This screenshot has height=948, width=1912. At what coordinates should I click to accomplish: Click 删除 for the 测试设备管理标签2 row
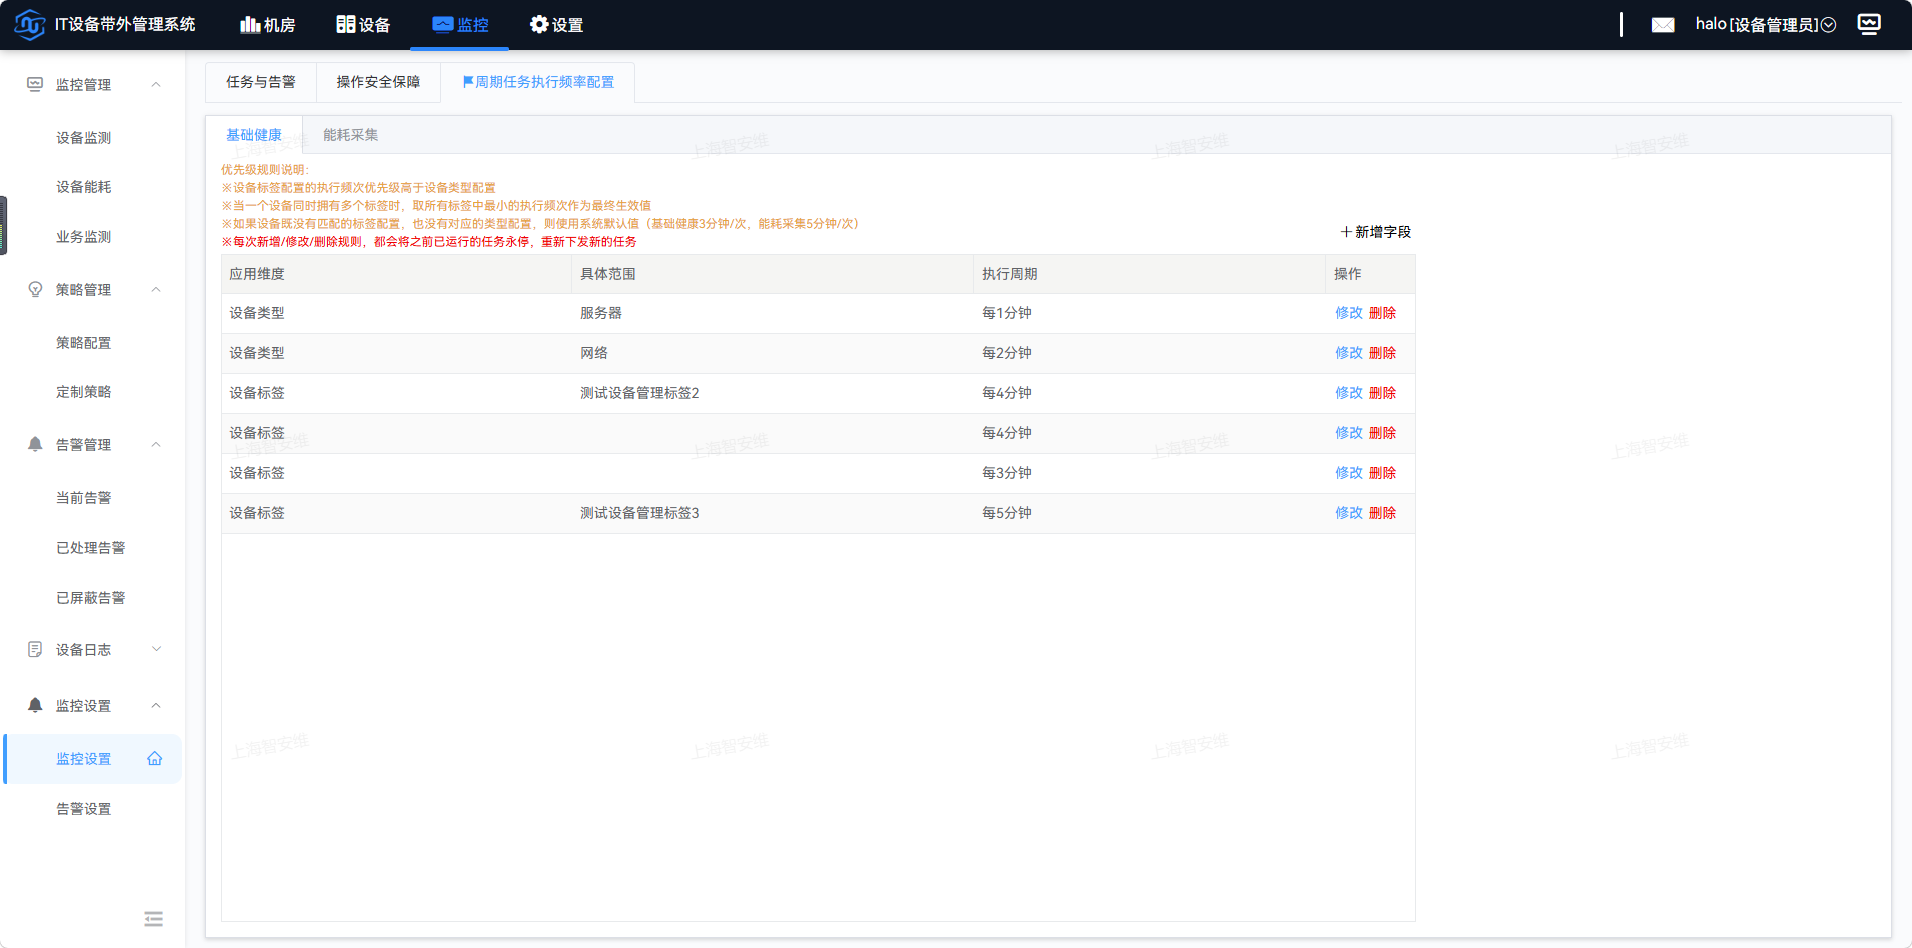pos(1382,393)
